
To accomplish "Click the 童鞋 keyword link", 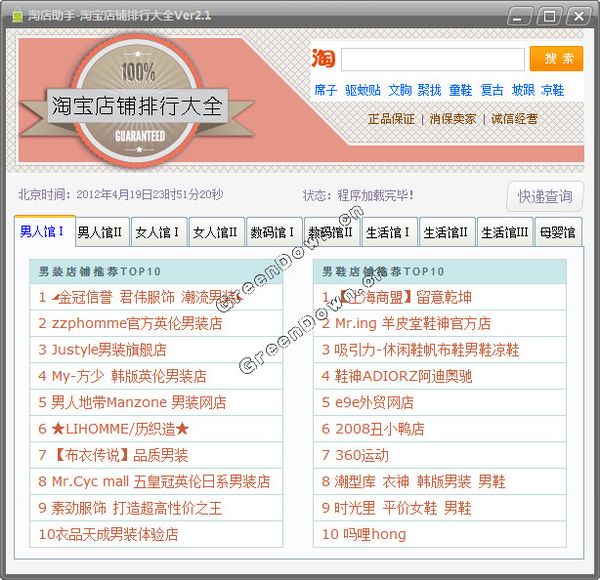I will pyautogui.click(x=460, y=90).
